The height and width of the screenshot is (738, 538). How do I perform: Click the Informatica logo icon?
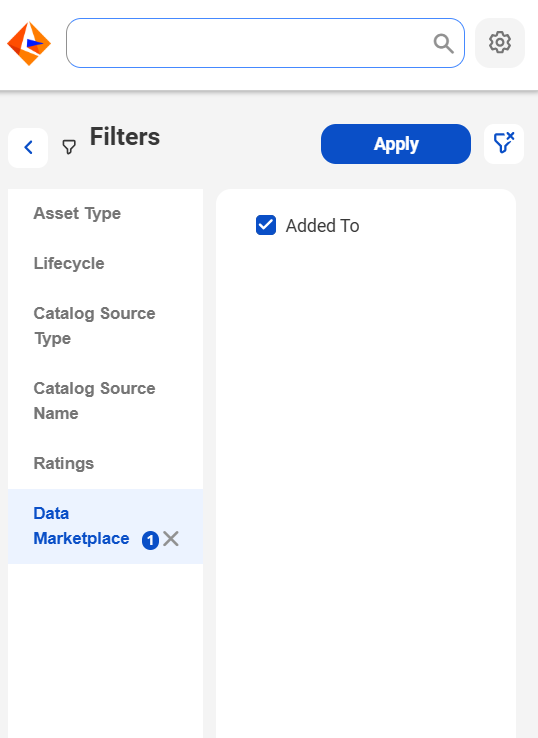pos(29,43)
